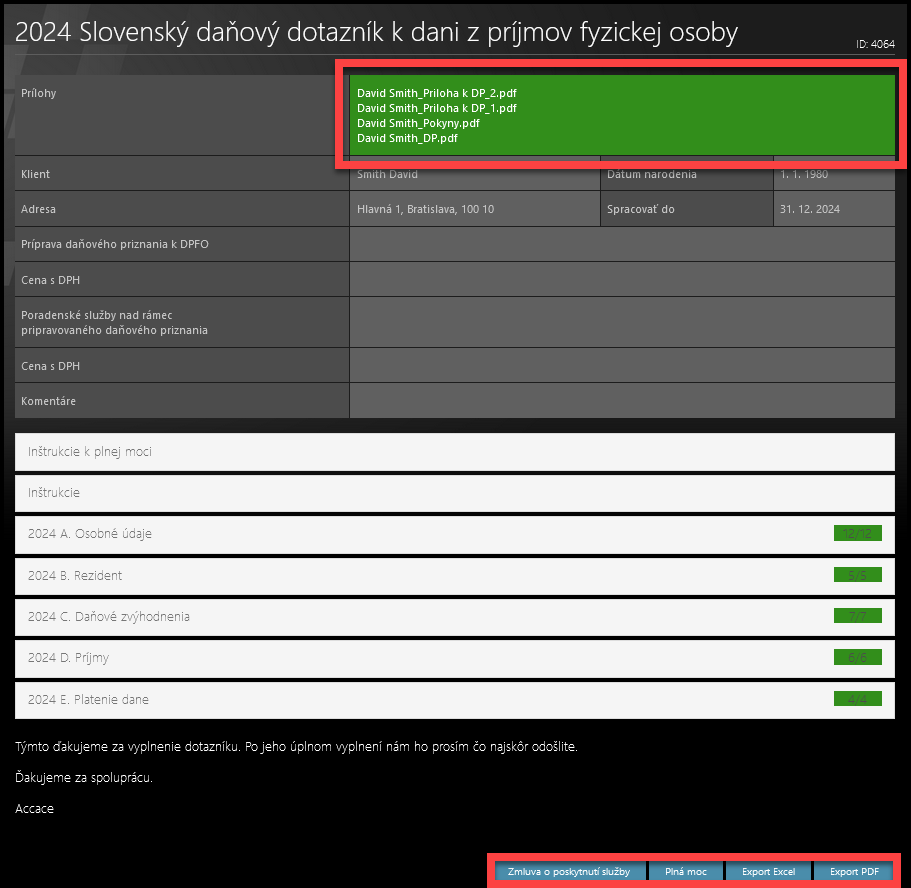The width and height of the screenshot is (911, 888).
Task: Download the David Smith_Pokyny.pdf file
Action: (x=418, y=123)
